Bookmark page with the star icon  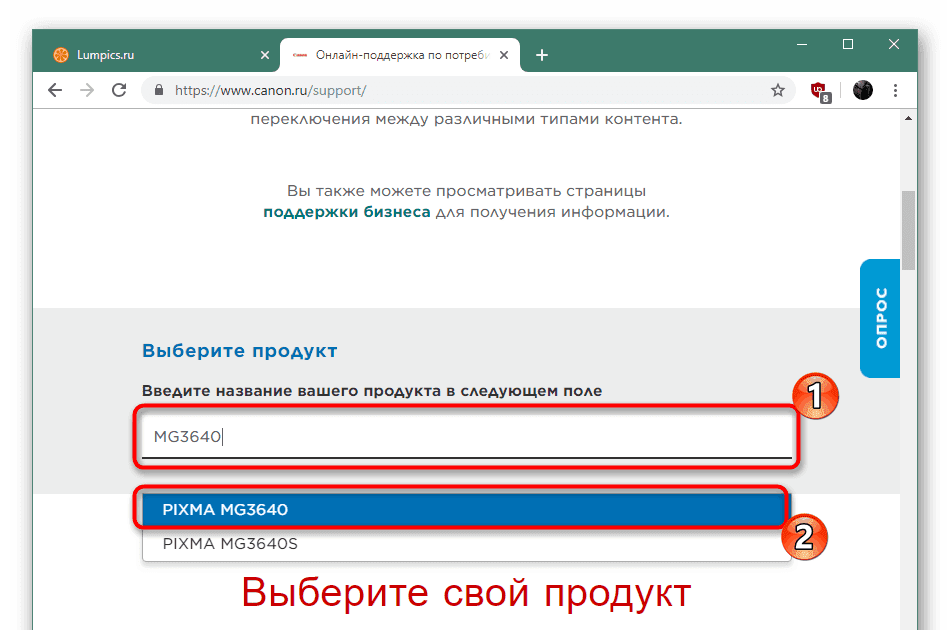(778, 90)
